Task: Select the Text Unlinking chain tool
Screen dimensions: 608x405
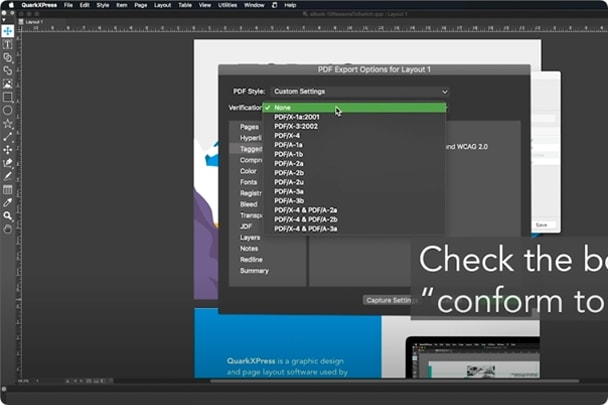Action: (x=7, y=71)
